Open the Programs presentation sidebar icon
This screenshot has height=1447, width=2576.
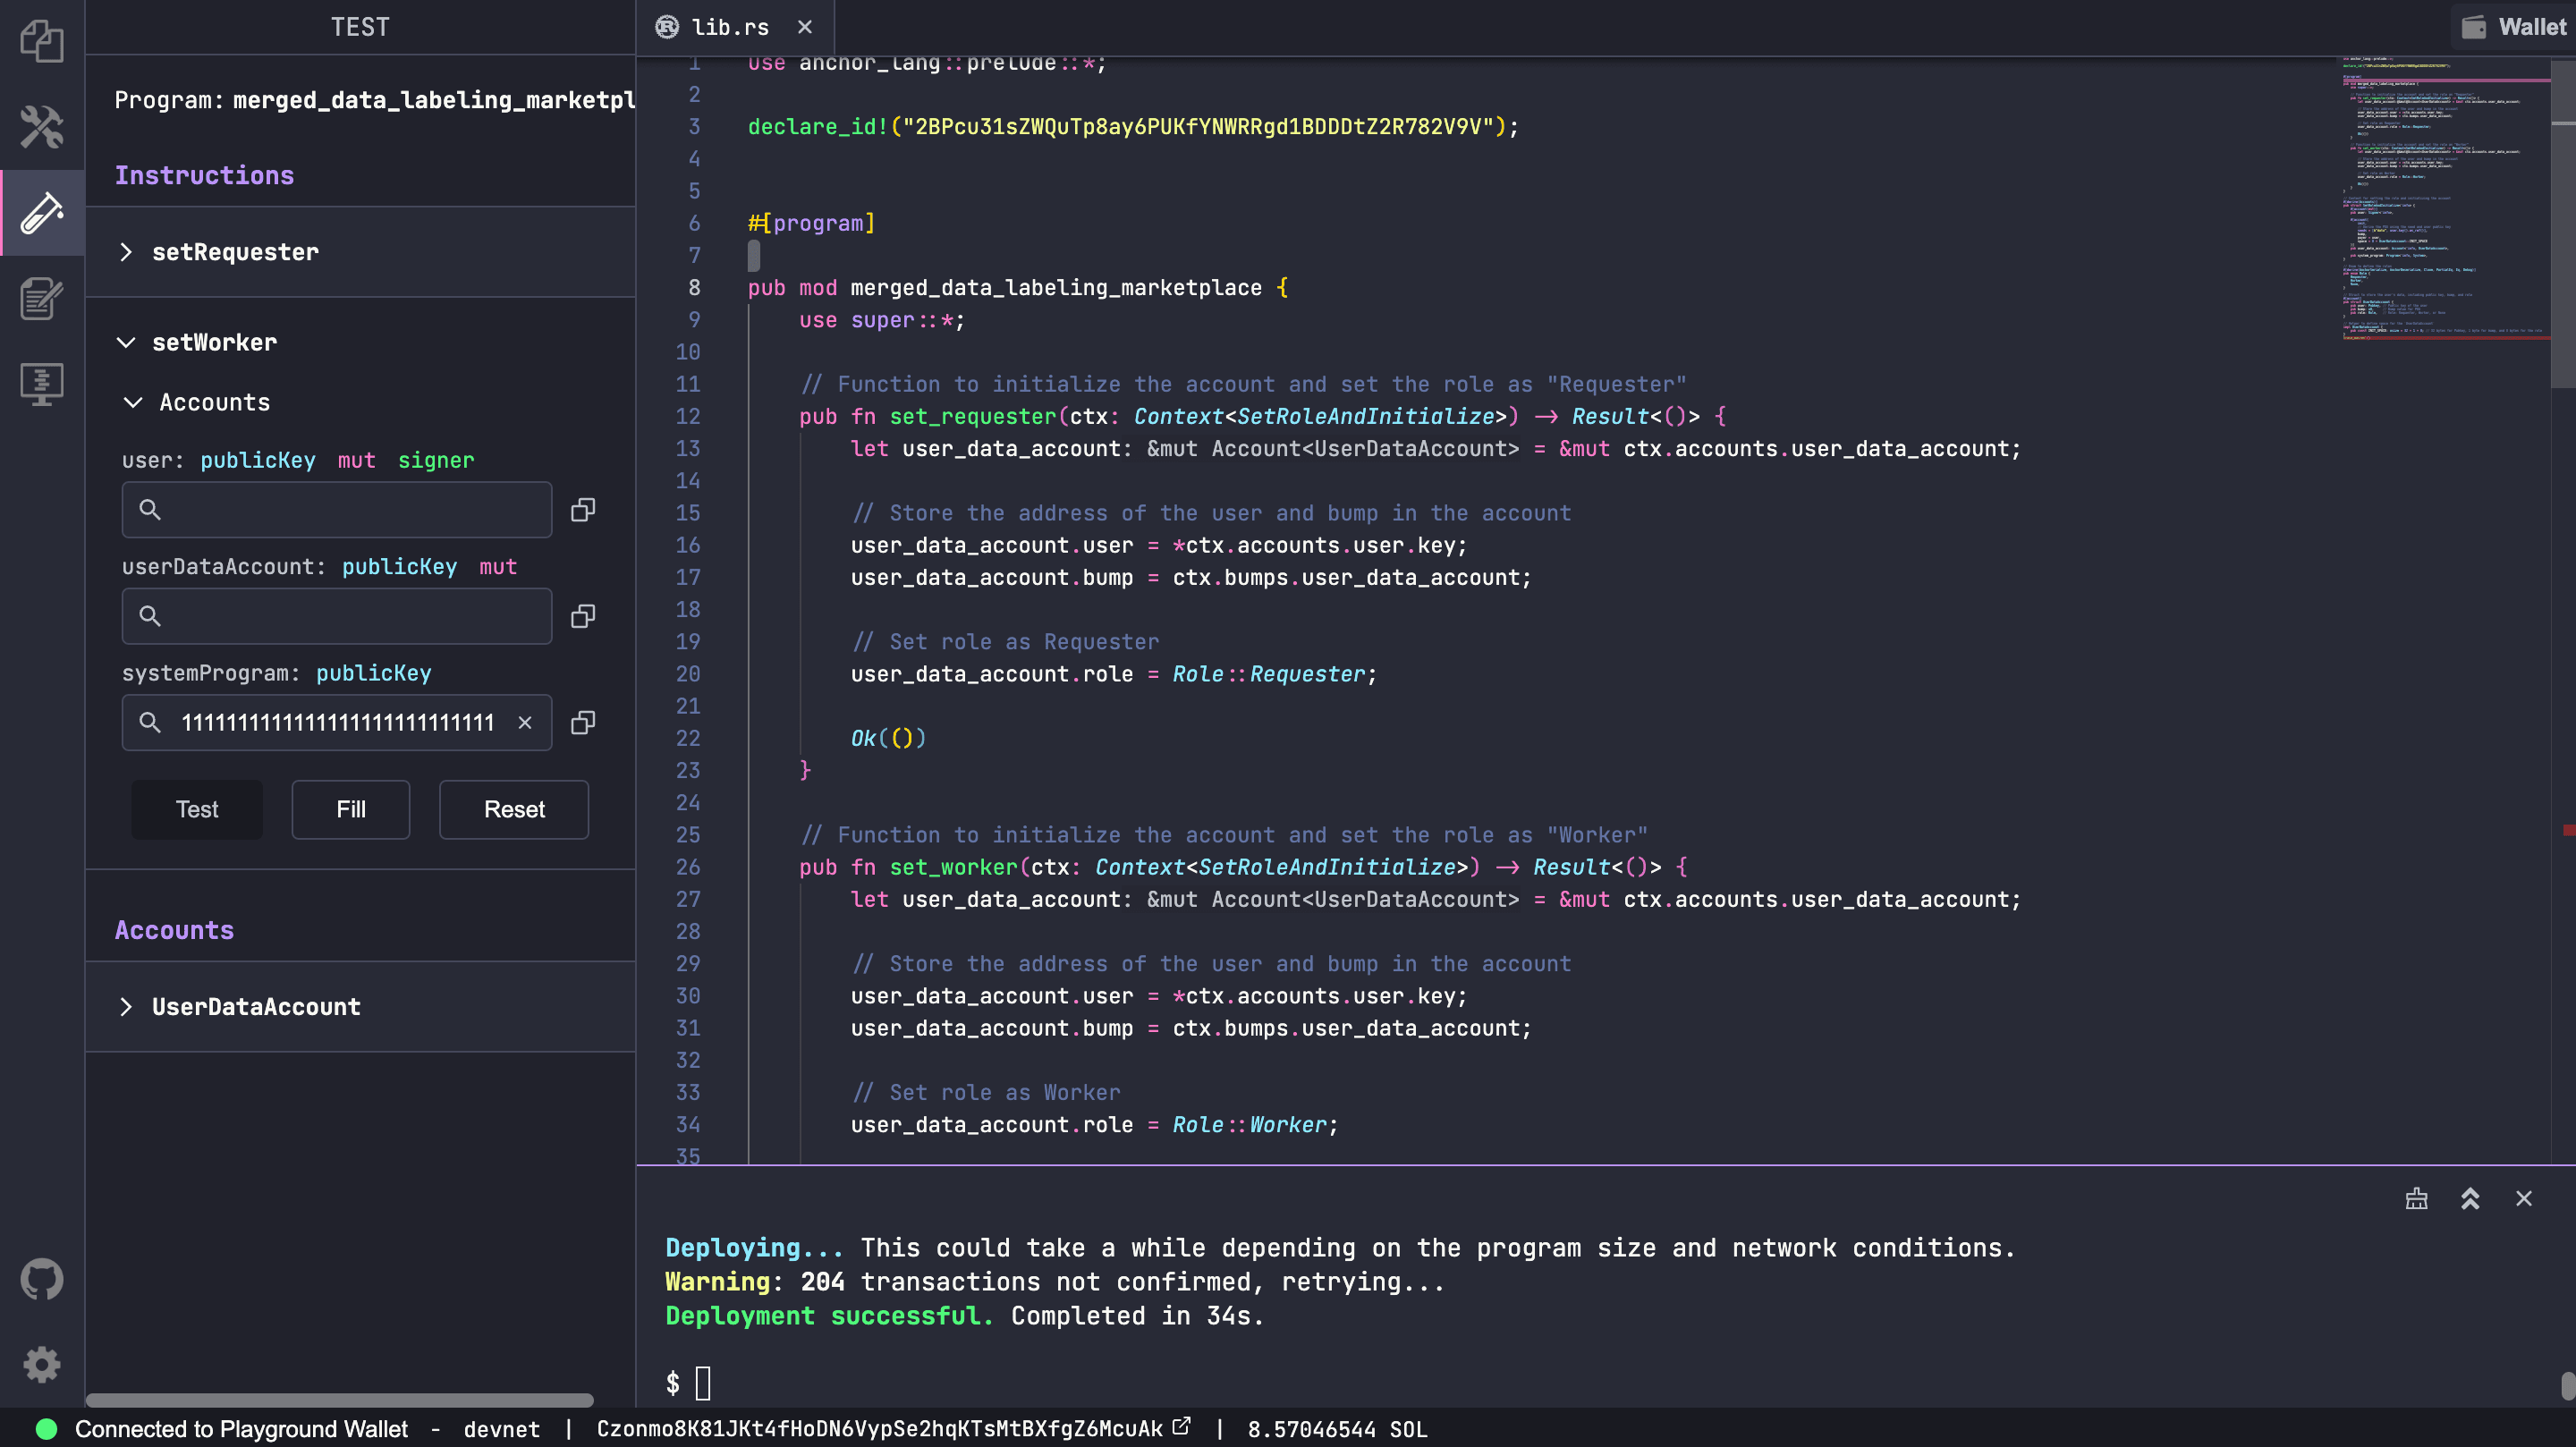[42, 384]
